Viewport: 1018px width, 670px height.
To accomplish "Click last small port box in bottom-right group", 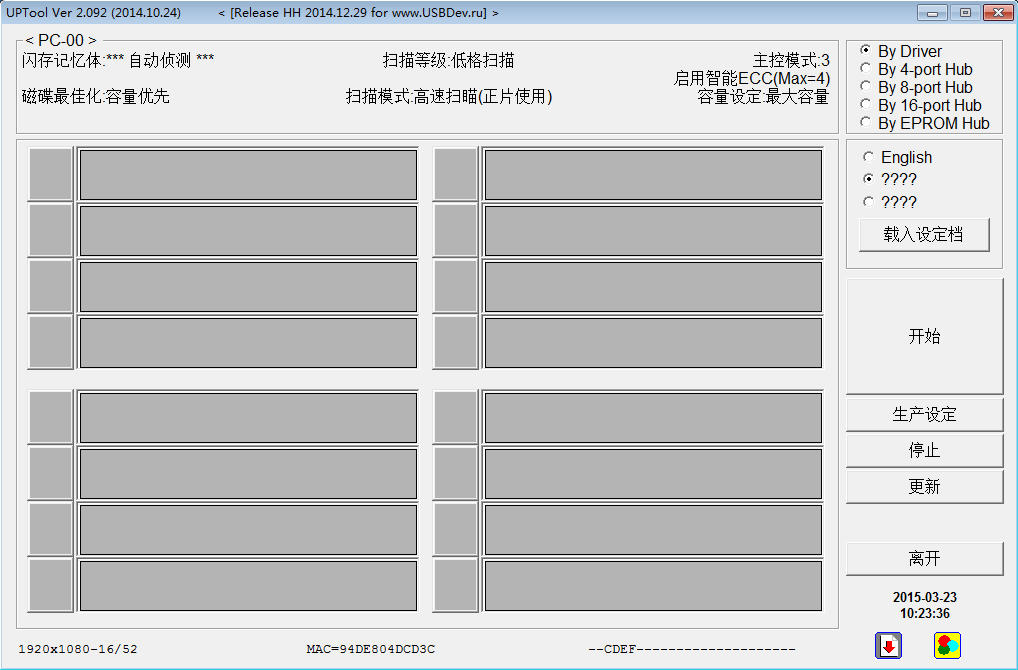I will [455, 585].
